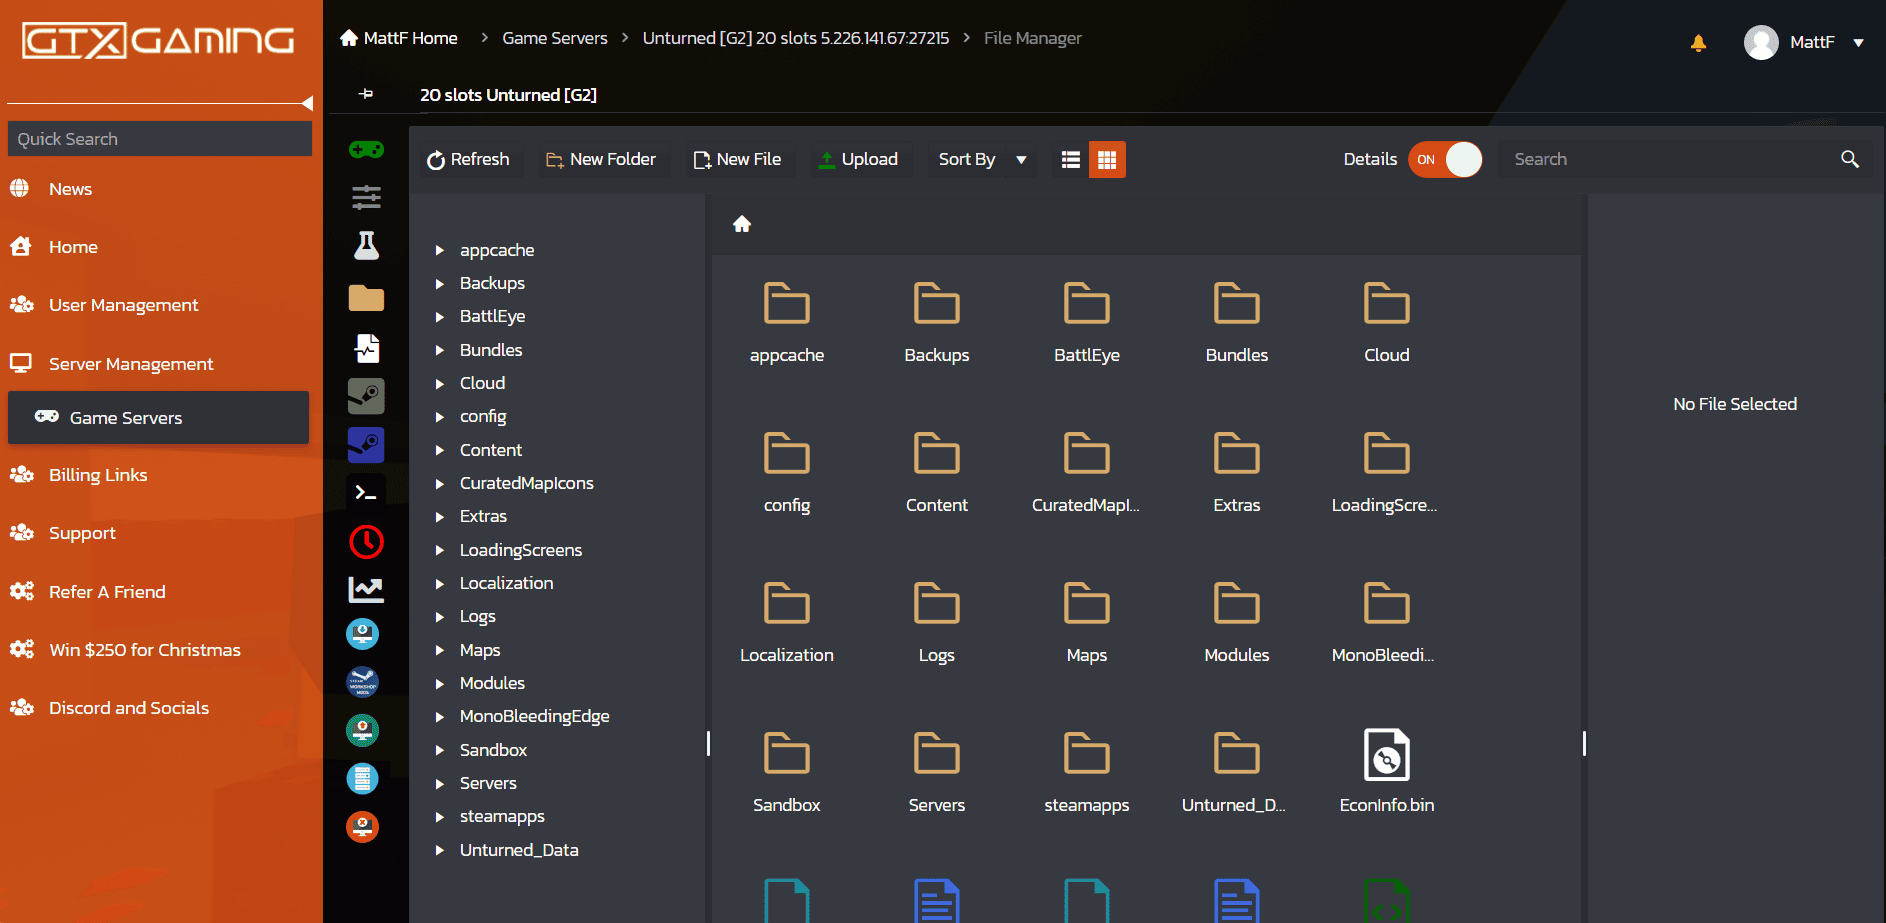Click the green gamepad icon in icon strip
This screenshot has height=923, width=1886.
point(366,150)
